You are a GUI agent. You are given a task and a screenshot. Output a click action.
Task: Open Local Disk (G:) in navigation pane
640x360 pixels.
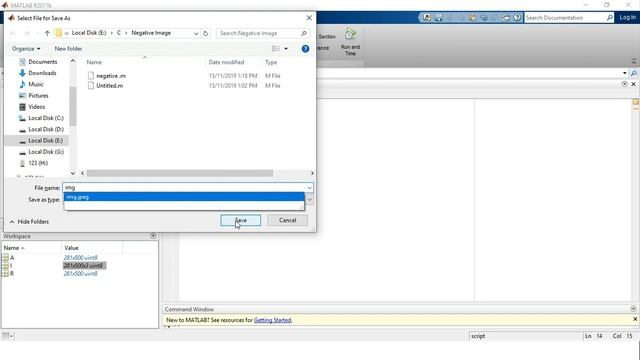[46, 152]
